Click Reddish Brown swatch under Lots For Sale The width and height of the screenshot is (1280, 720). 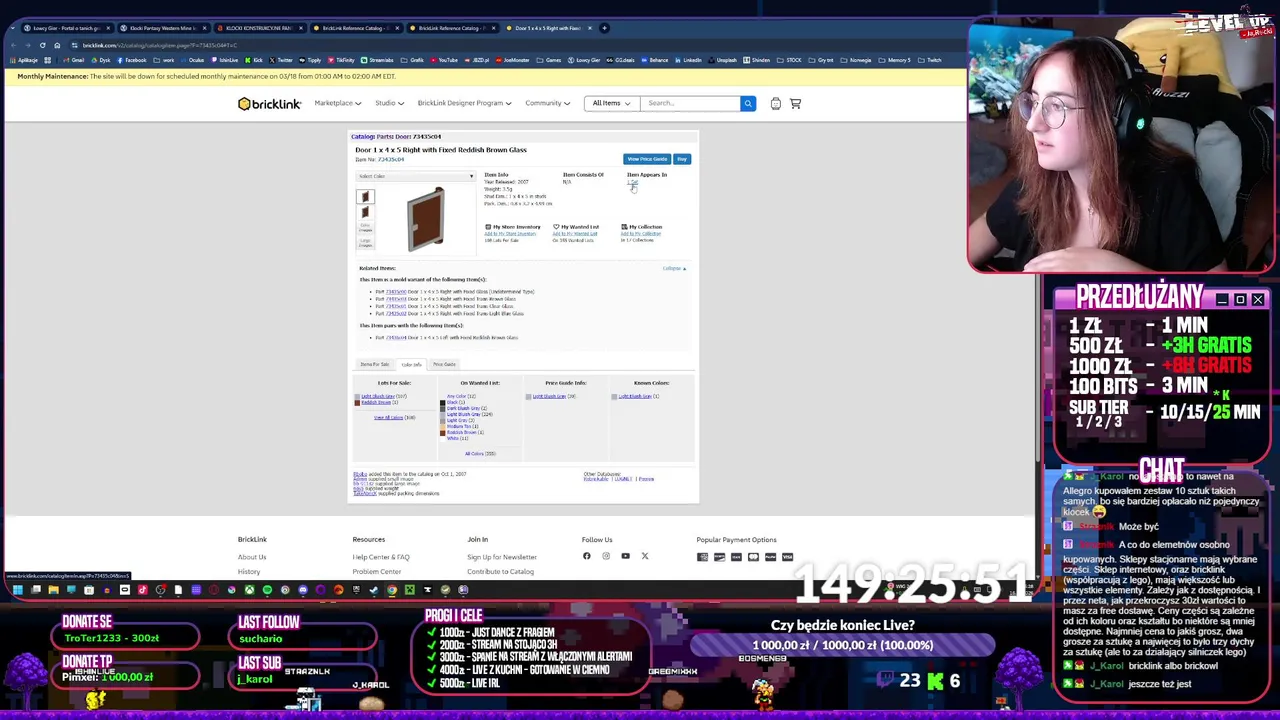coord(357,403)
